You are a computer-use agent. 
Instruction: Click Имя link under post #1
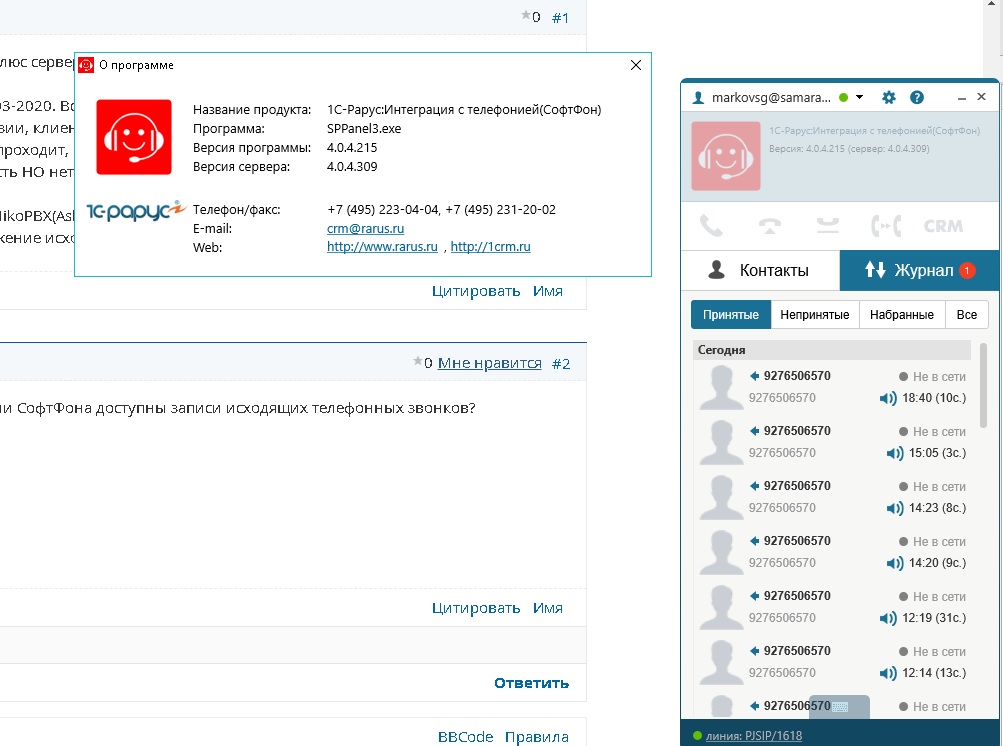(548, 291)
